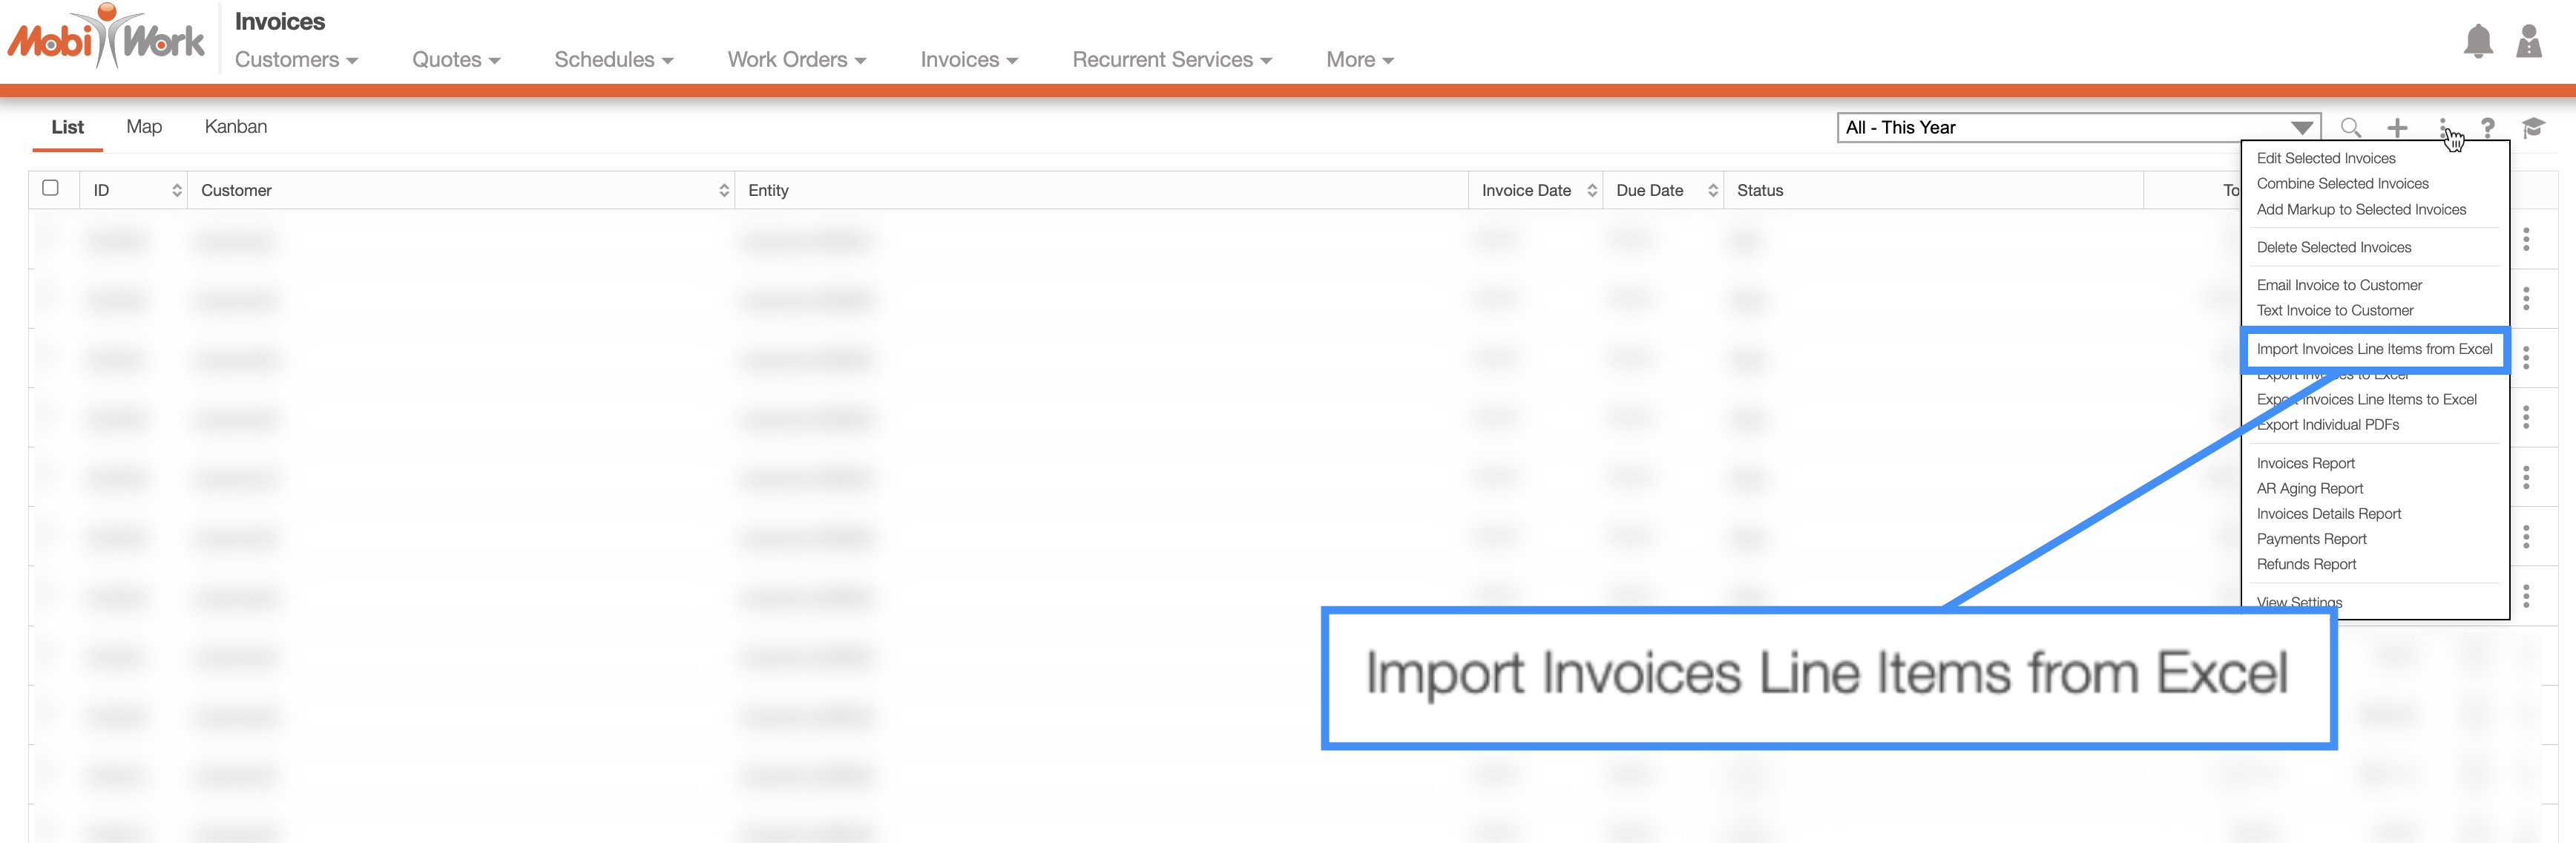
Task: Click the plus icon to add invoice
Action: (2397, 128)
